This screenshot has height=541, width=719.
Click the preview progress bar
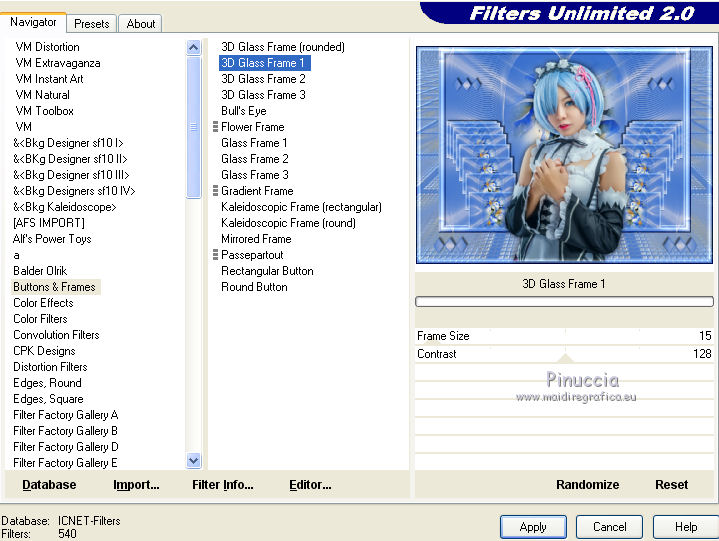pyautogui.click(x=564, y=301)
